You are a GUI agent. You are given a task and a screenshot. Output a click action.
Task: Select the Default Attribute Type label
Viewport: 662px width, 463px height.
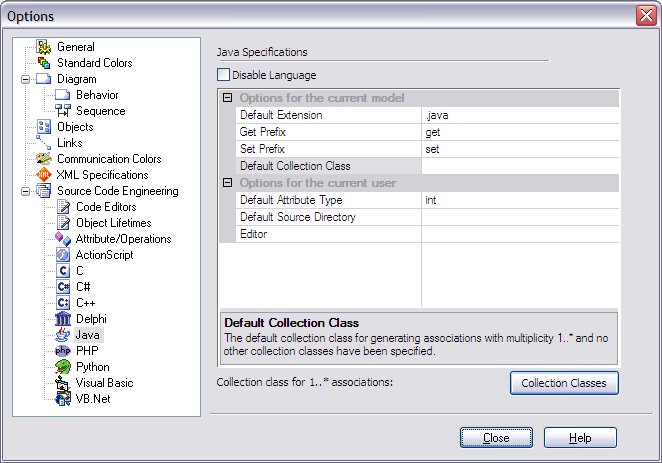(x=291, y=200)
